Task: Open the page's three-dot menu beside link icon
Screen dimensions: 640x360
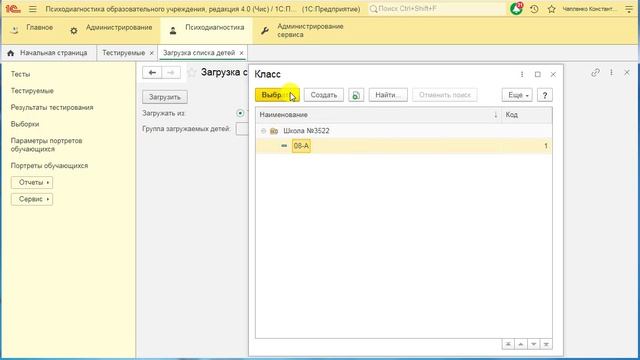Action: pos(611,73)
